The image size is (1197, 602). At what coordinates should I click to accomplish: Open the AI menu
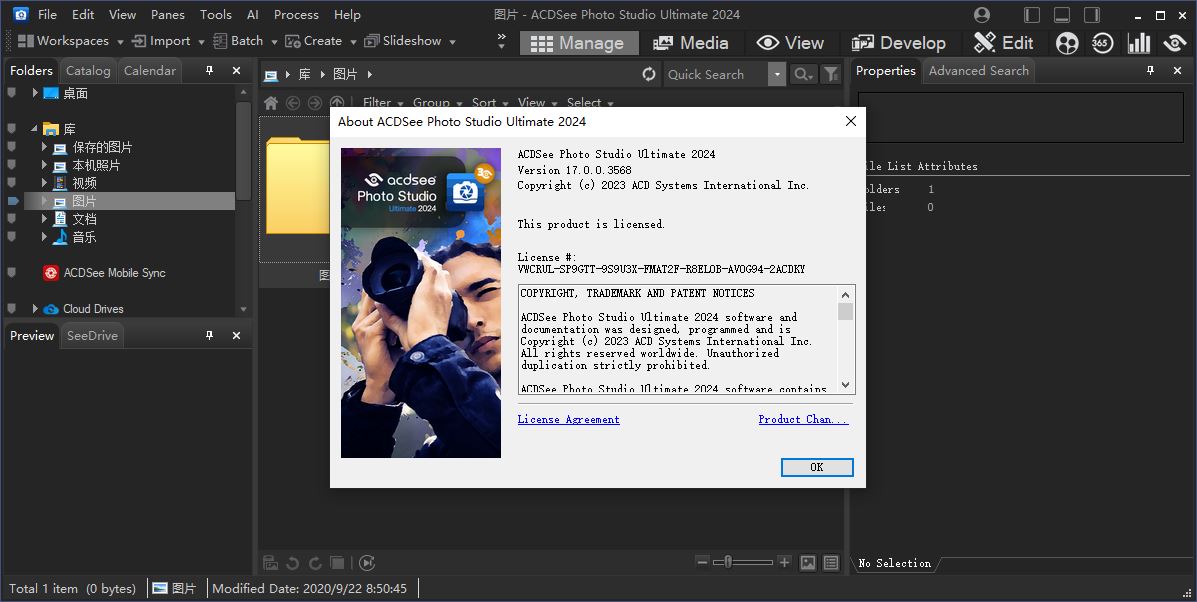[x=253, y=14]
